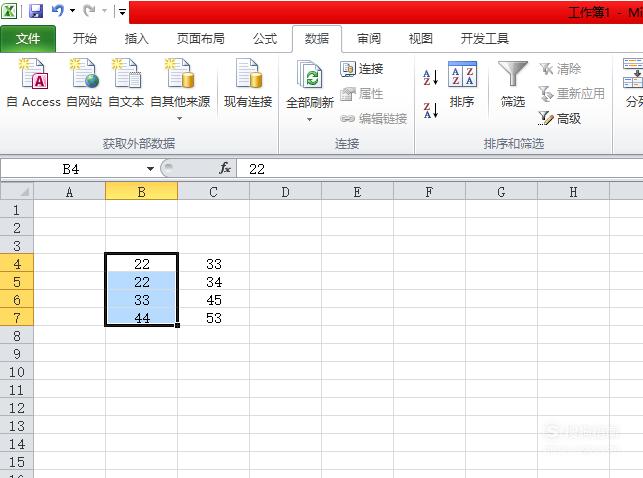Select row 1 header
Screen dimensions: 643x478
(17, 210)
